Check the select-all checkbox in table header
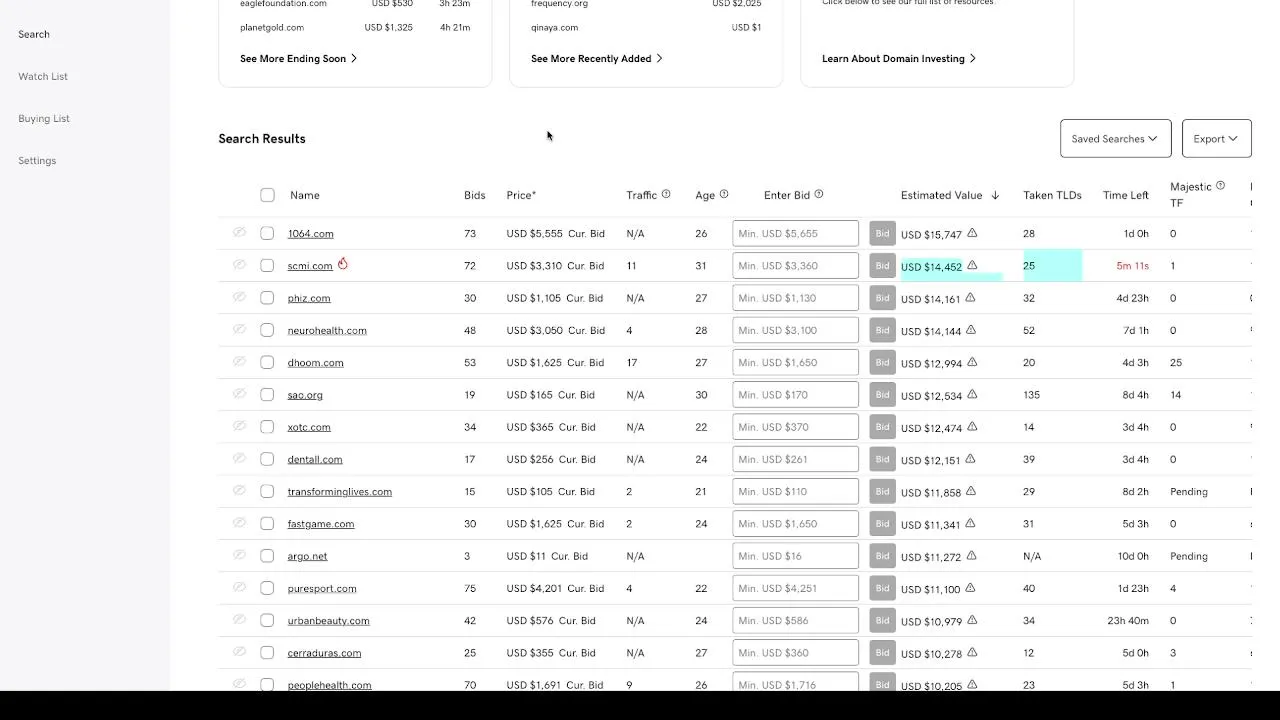 click(267, 195)
